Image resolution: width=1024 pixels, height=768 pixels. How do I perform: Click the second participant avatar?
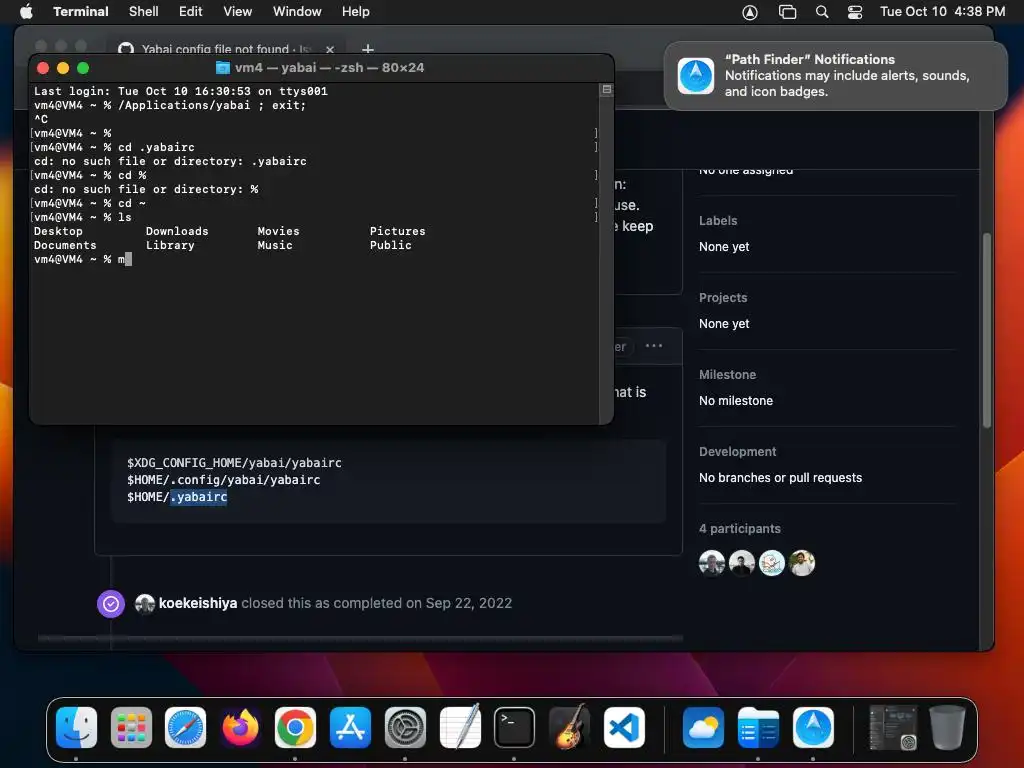tap(742, 563)
